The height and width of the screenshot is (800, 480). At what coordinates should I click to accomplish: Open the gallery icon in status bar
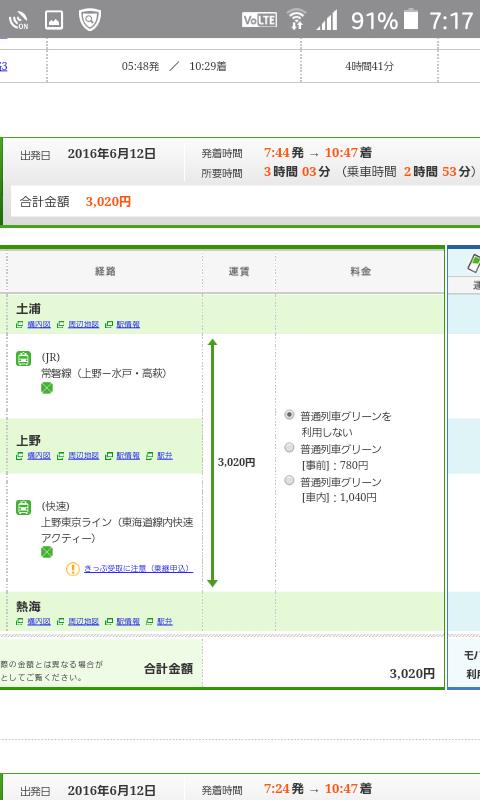tap(54, 20)
